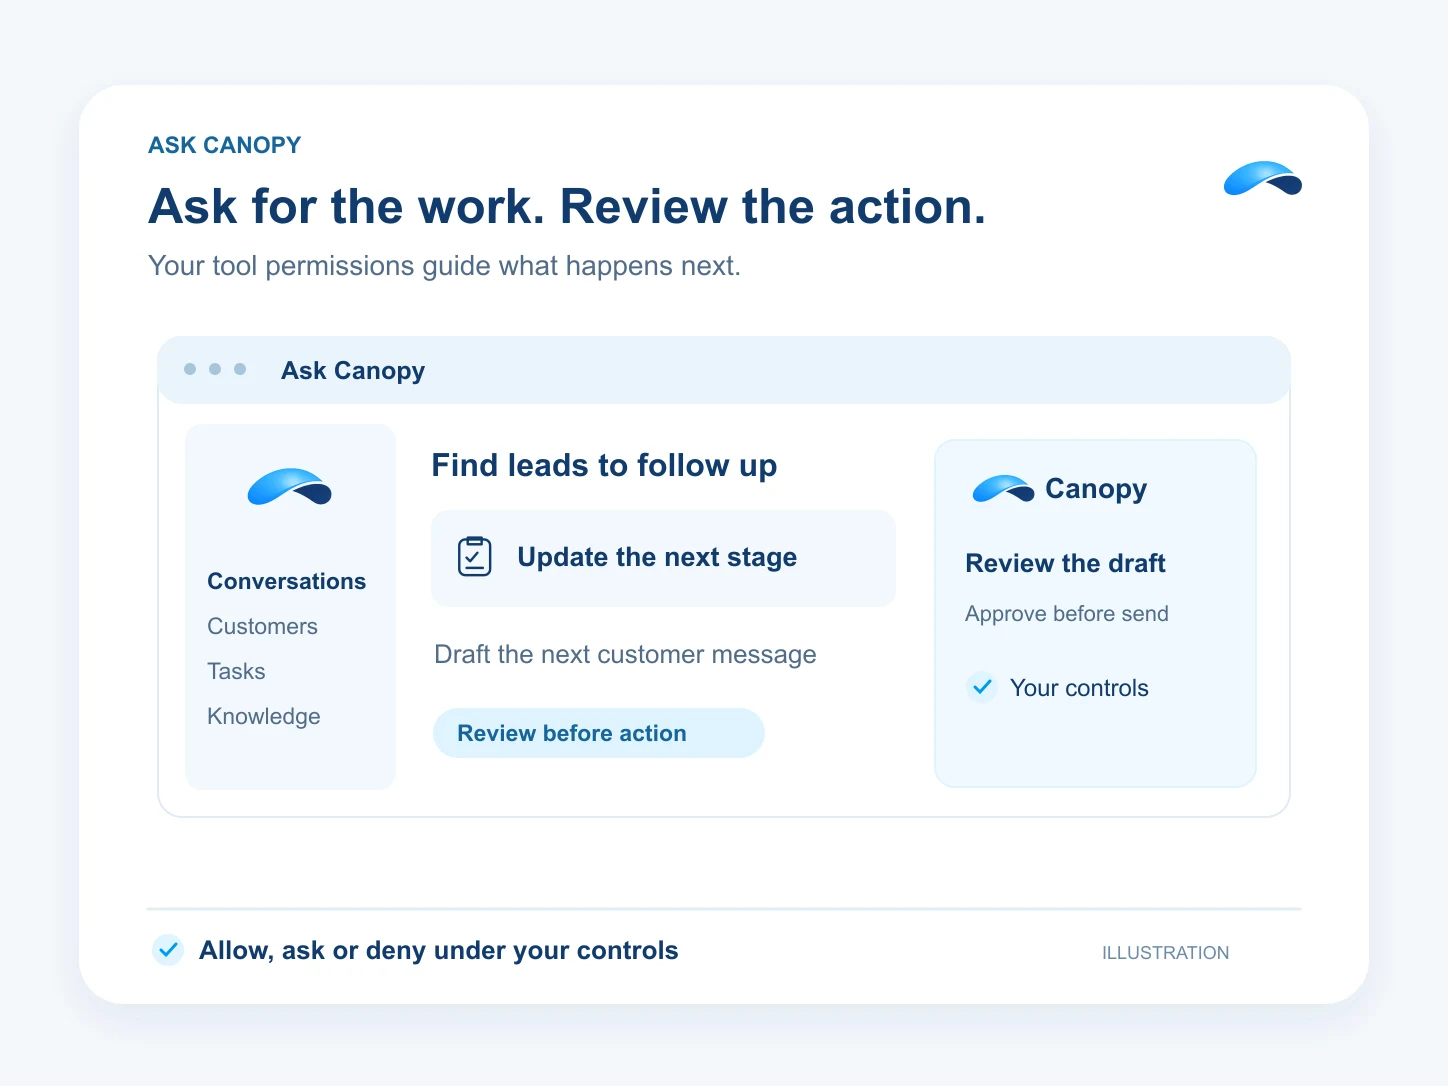Screen dimensions: 1448x1086
Task: Click the Canopy logo beside the headline
Action: [x=1263, y=178]
